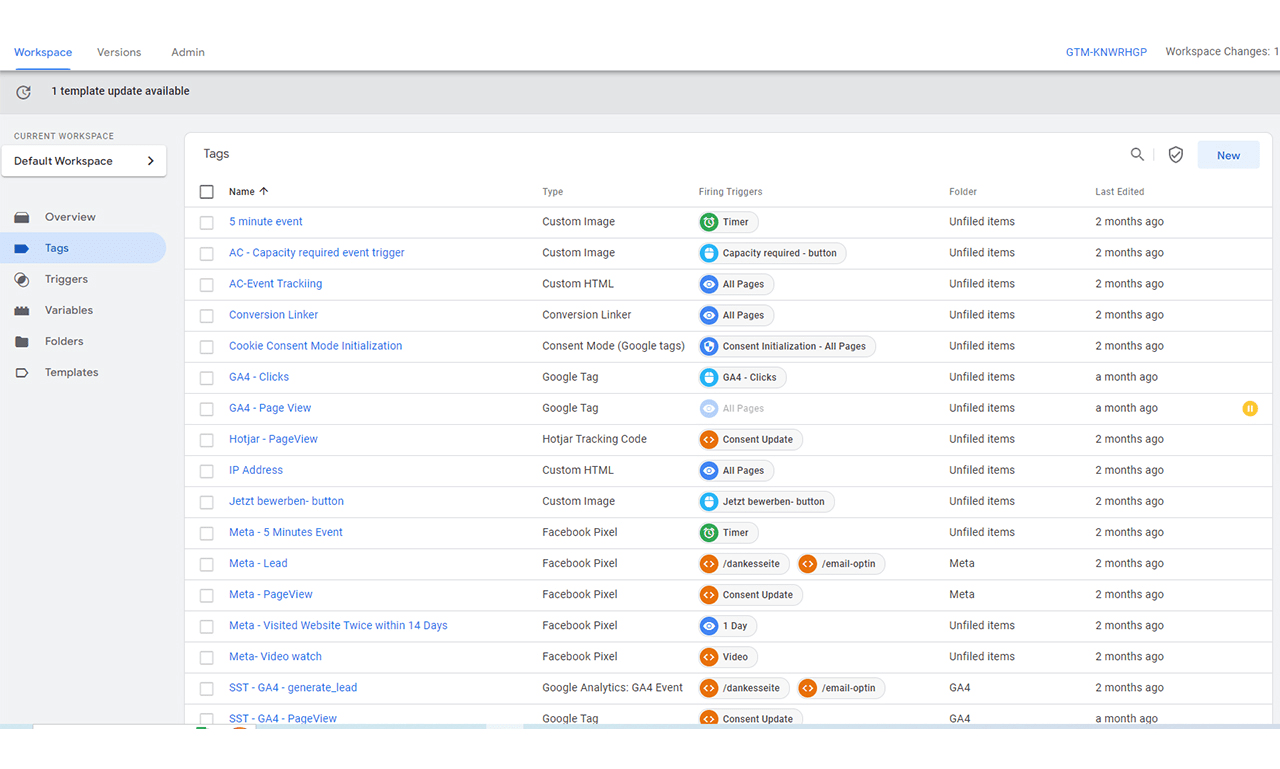Open the IP Address tag link
Screen dimensions: 1280x769
tap(256, 470)
